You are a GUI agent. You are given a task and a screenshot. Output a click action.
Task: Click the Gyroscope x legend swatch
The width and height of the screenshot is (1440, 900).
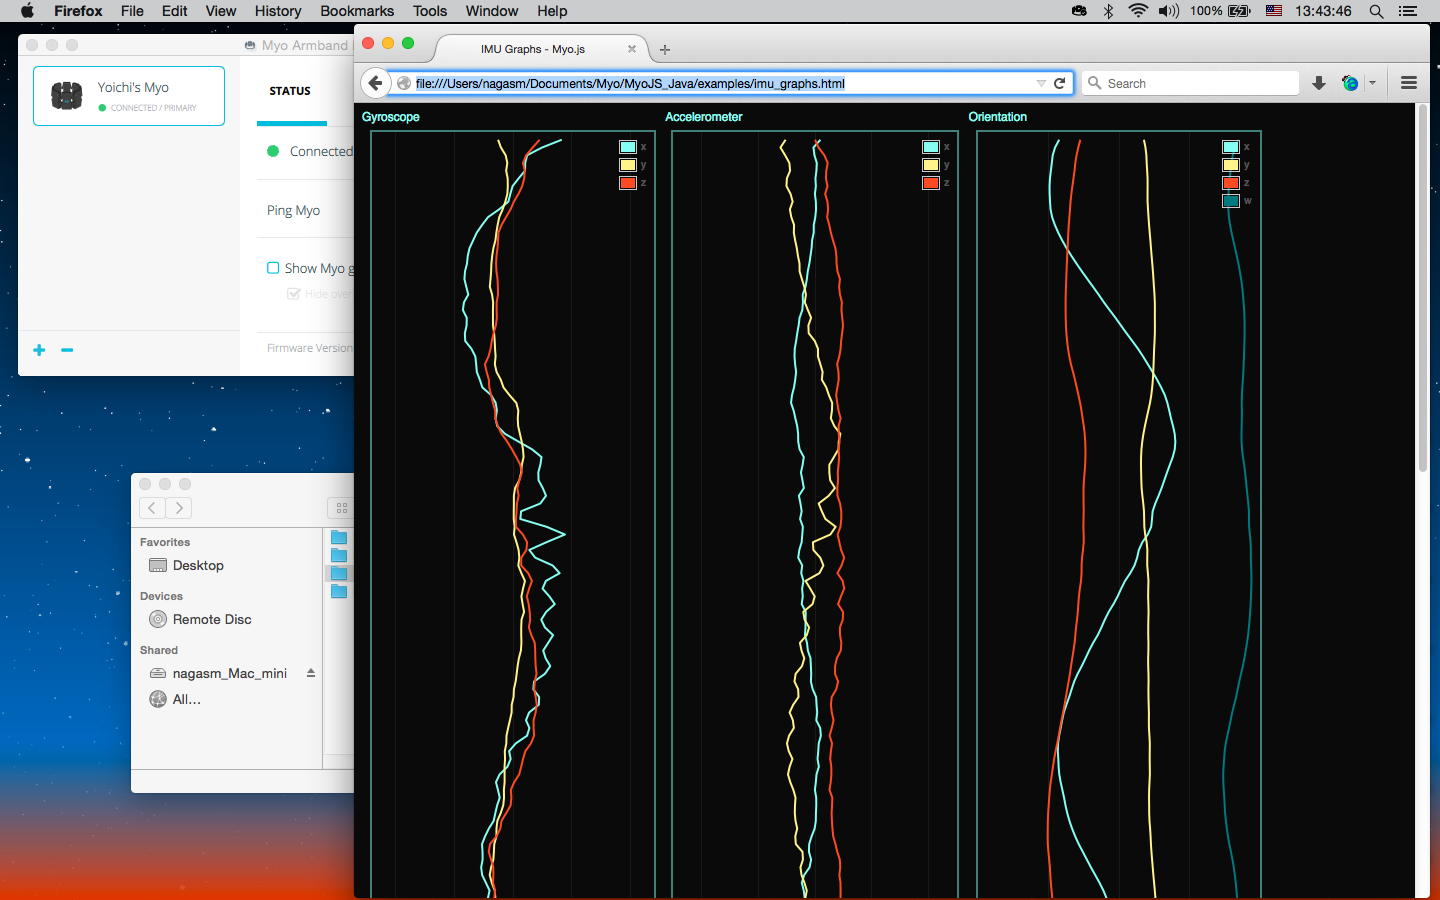628,147
